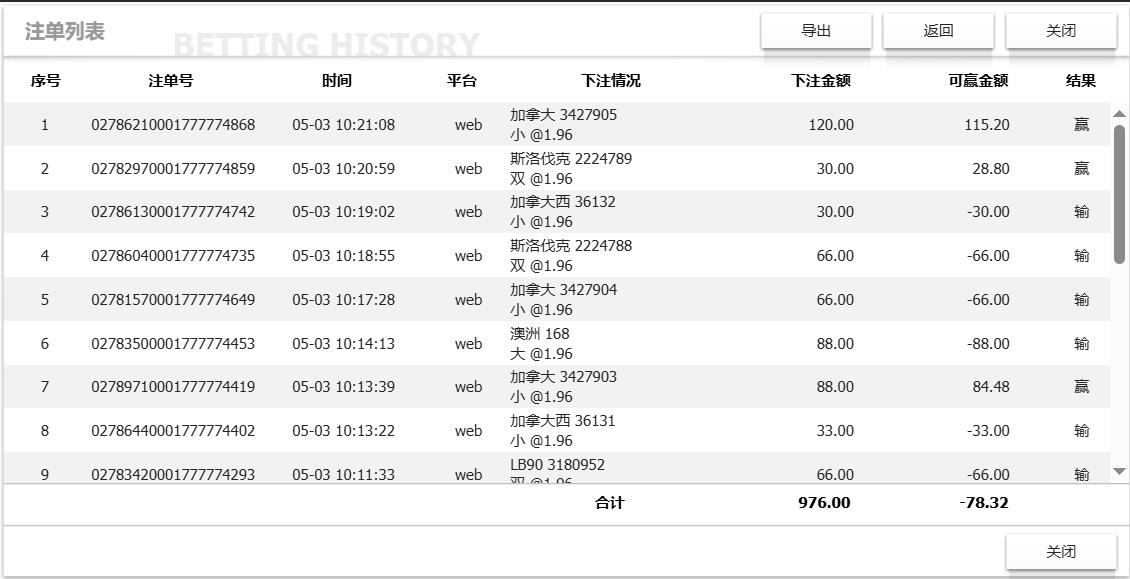1130x579 pixels.
Task: Click the 返回 back button
Action: pos(938,30)
